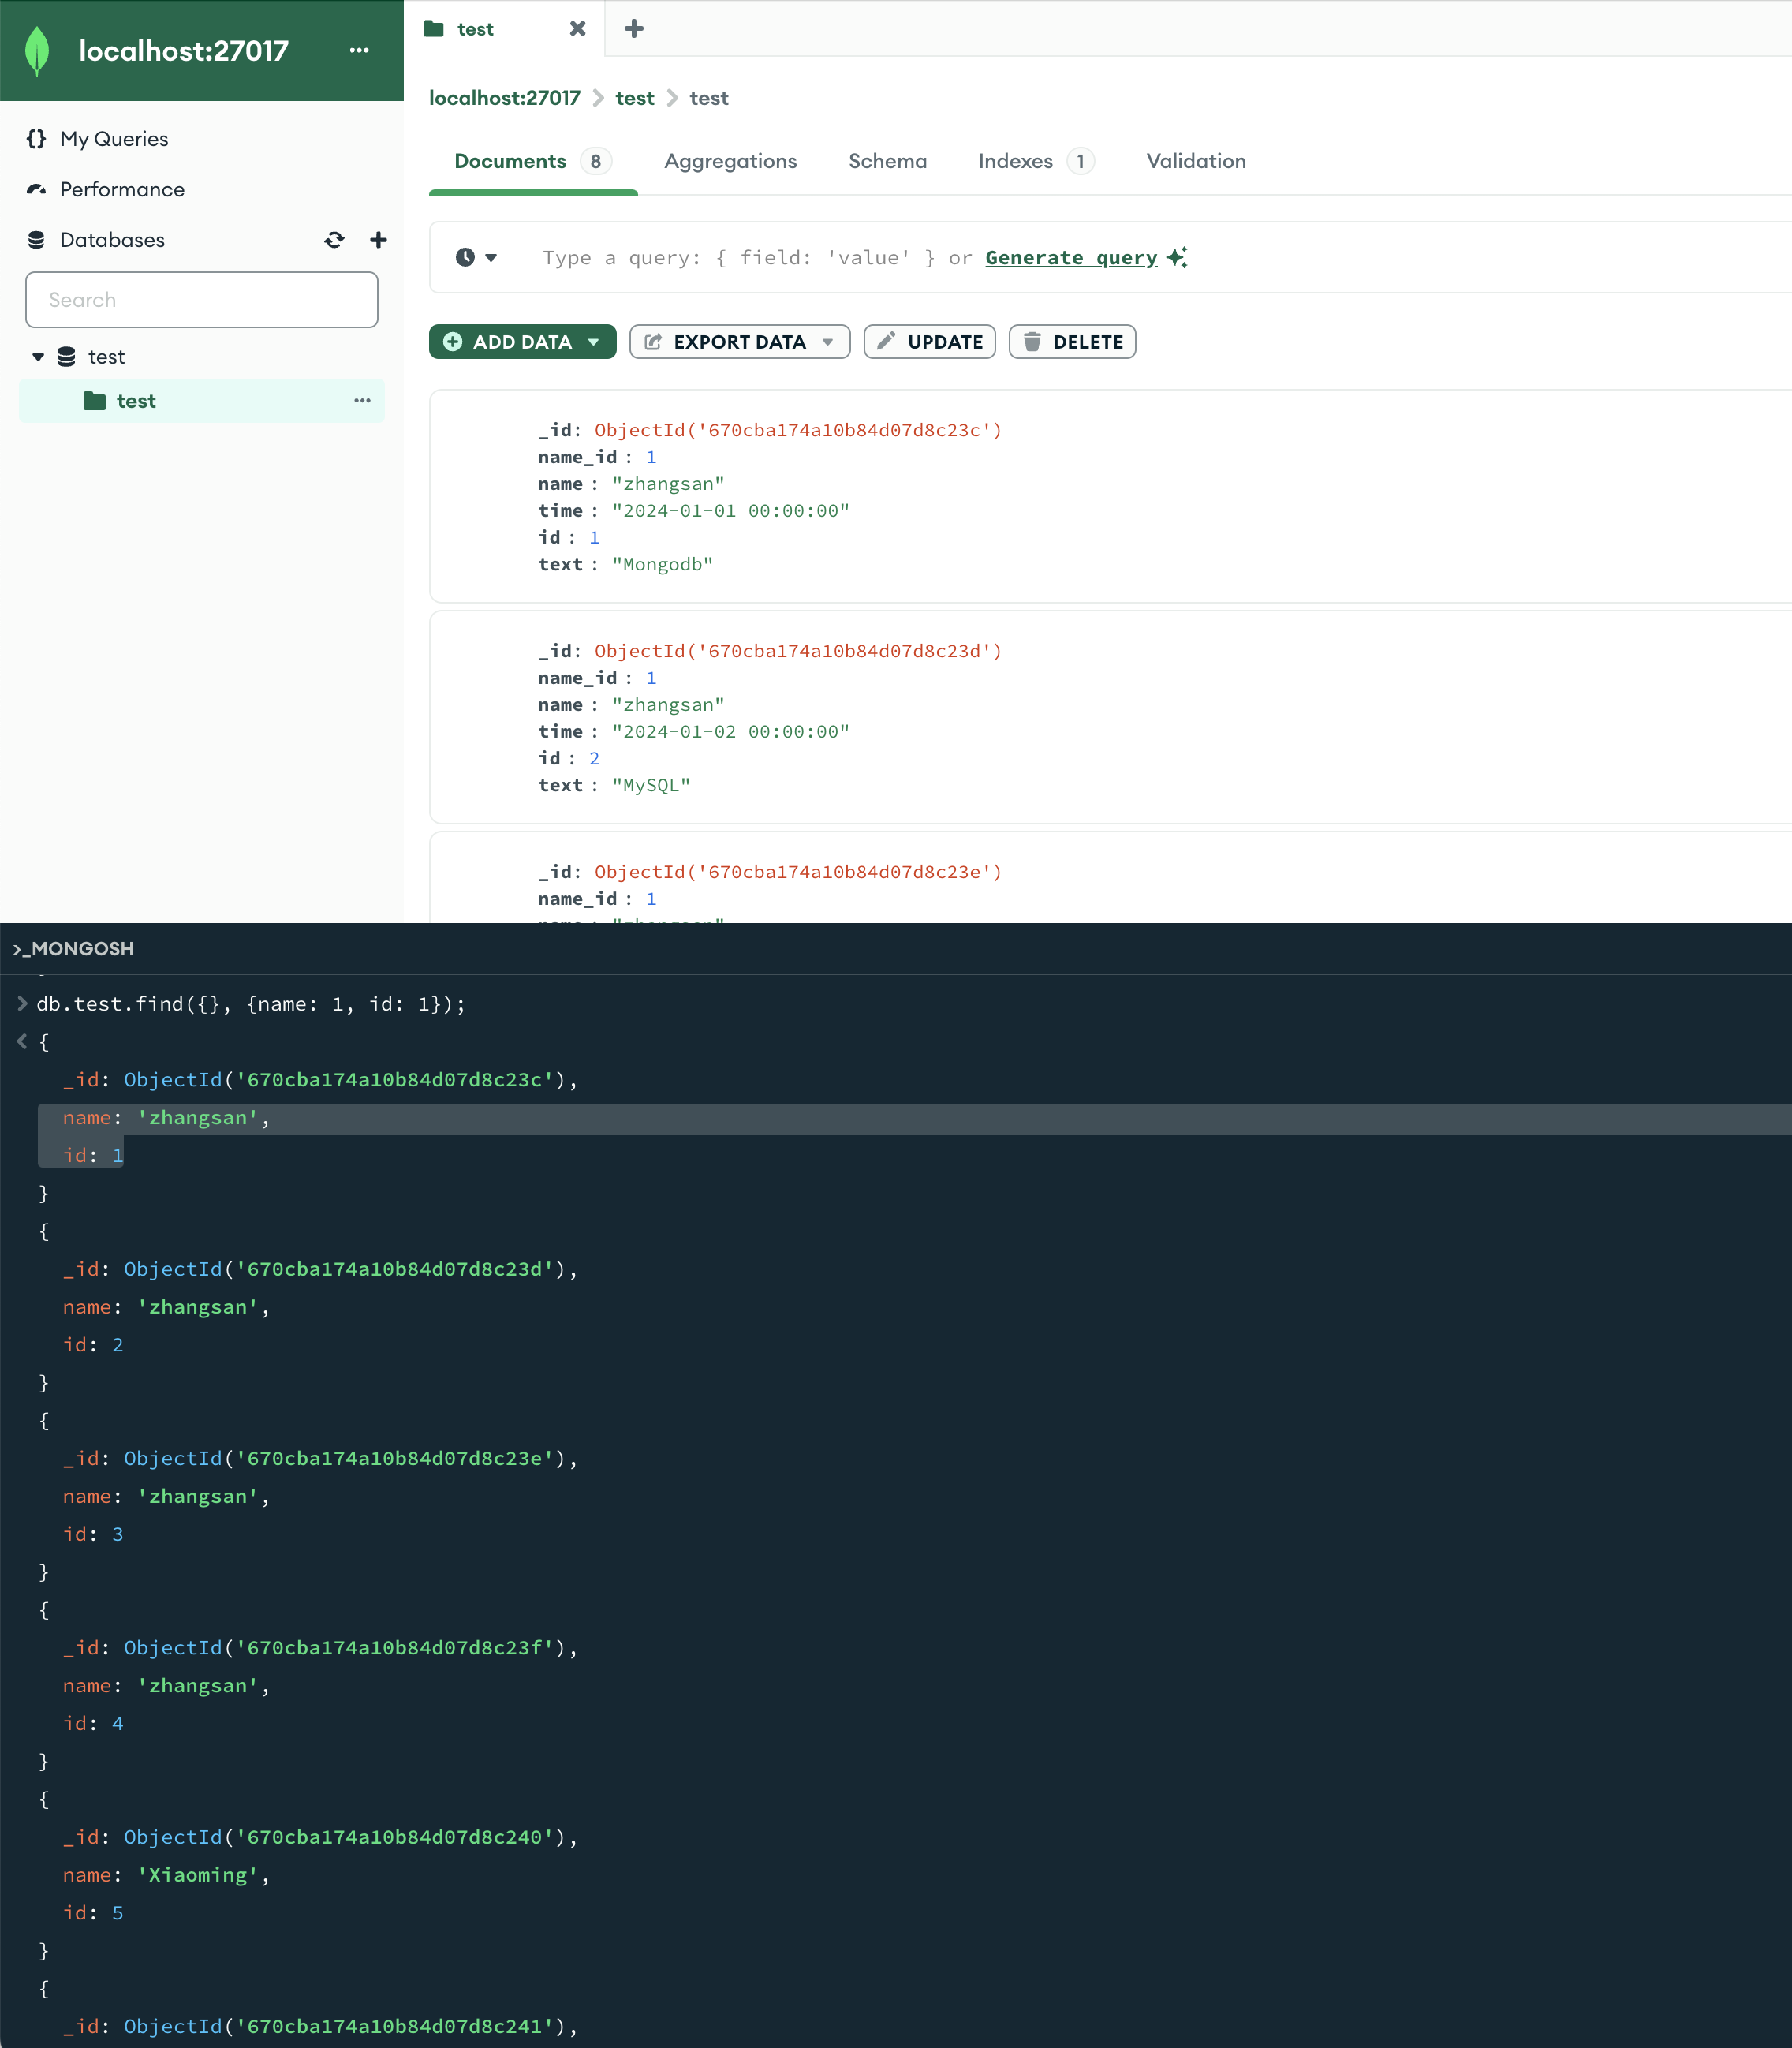
Task: Click the DELETE button
Action: click(x=1072, y=342)
